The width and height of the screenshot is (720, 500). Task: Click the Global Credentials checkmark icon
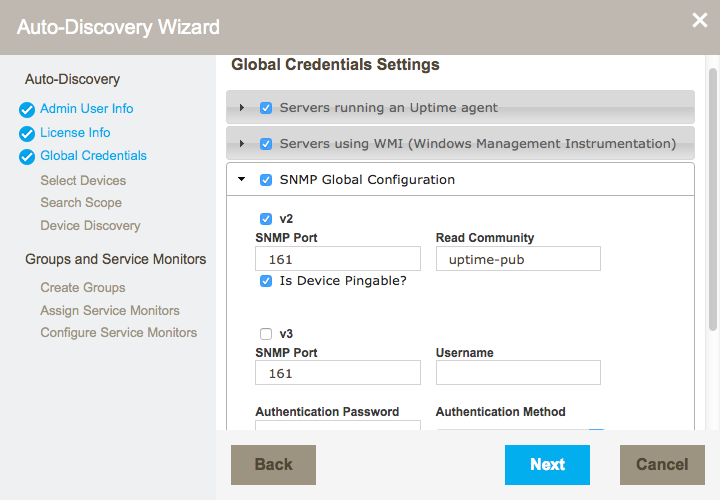click(27, 157)
